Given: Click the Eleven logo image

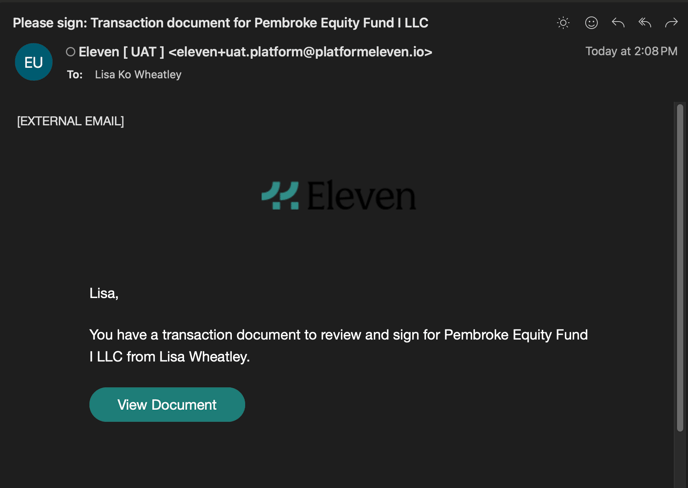Looking at the screenshot, I should point(339,195).
